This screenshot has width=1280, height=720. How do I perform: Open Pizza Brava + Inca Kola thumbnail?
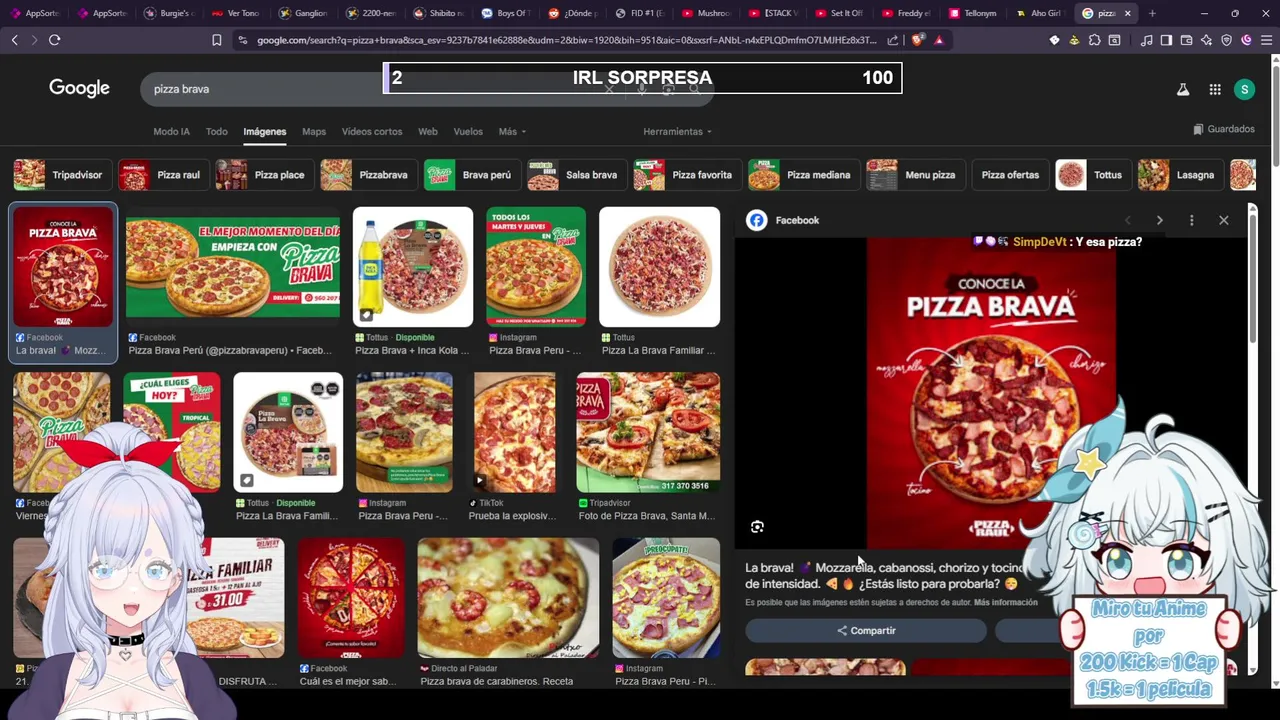point(413,267)
